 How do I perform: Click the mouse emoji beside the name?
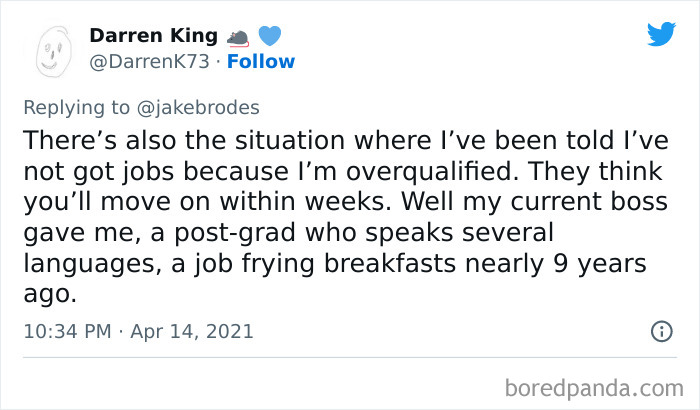point(238,37)
